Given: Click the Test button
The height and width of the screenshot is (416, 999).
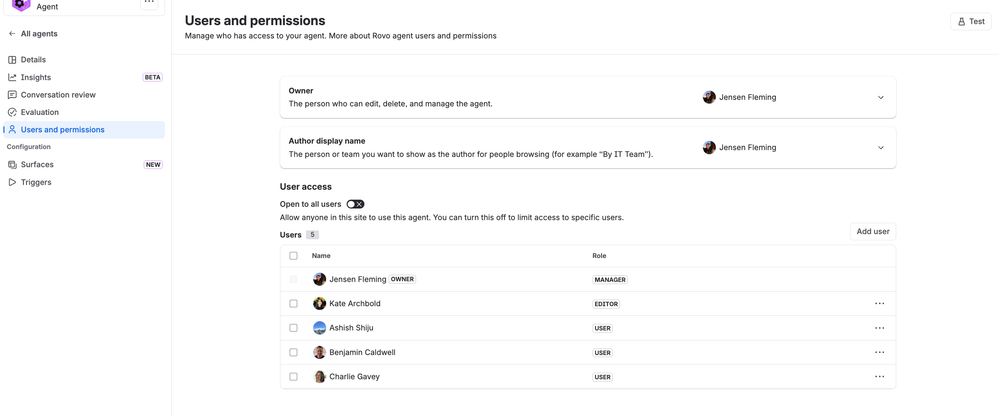Looking at the screenshot, I should tap(970, 22).
